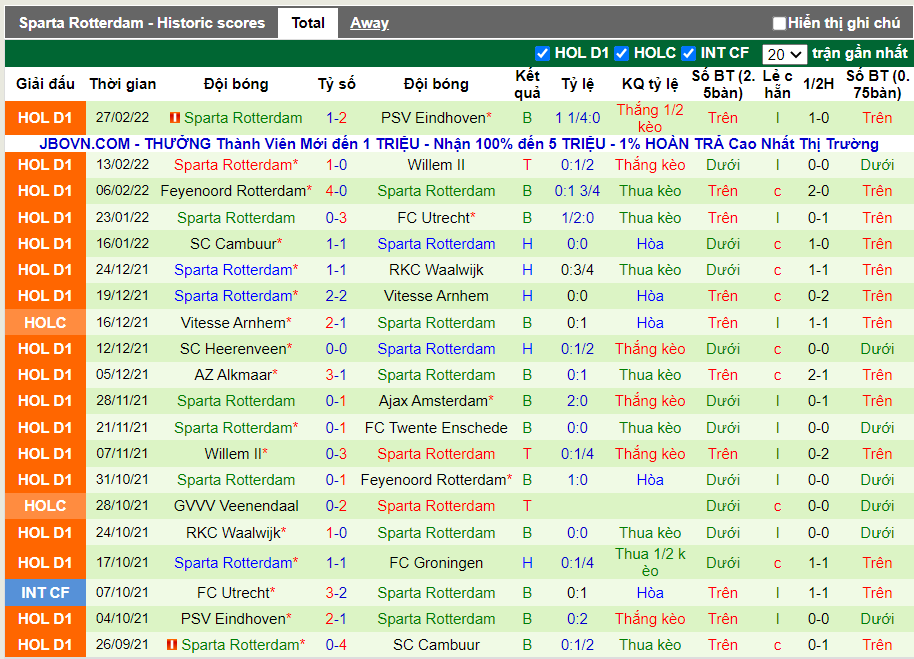The width and height of the screenshot is (914, 659).
Task: Uncheck the HOL D1 filter checkbox
Action: coord(542,54)
